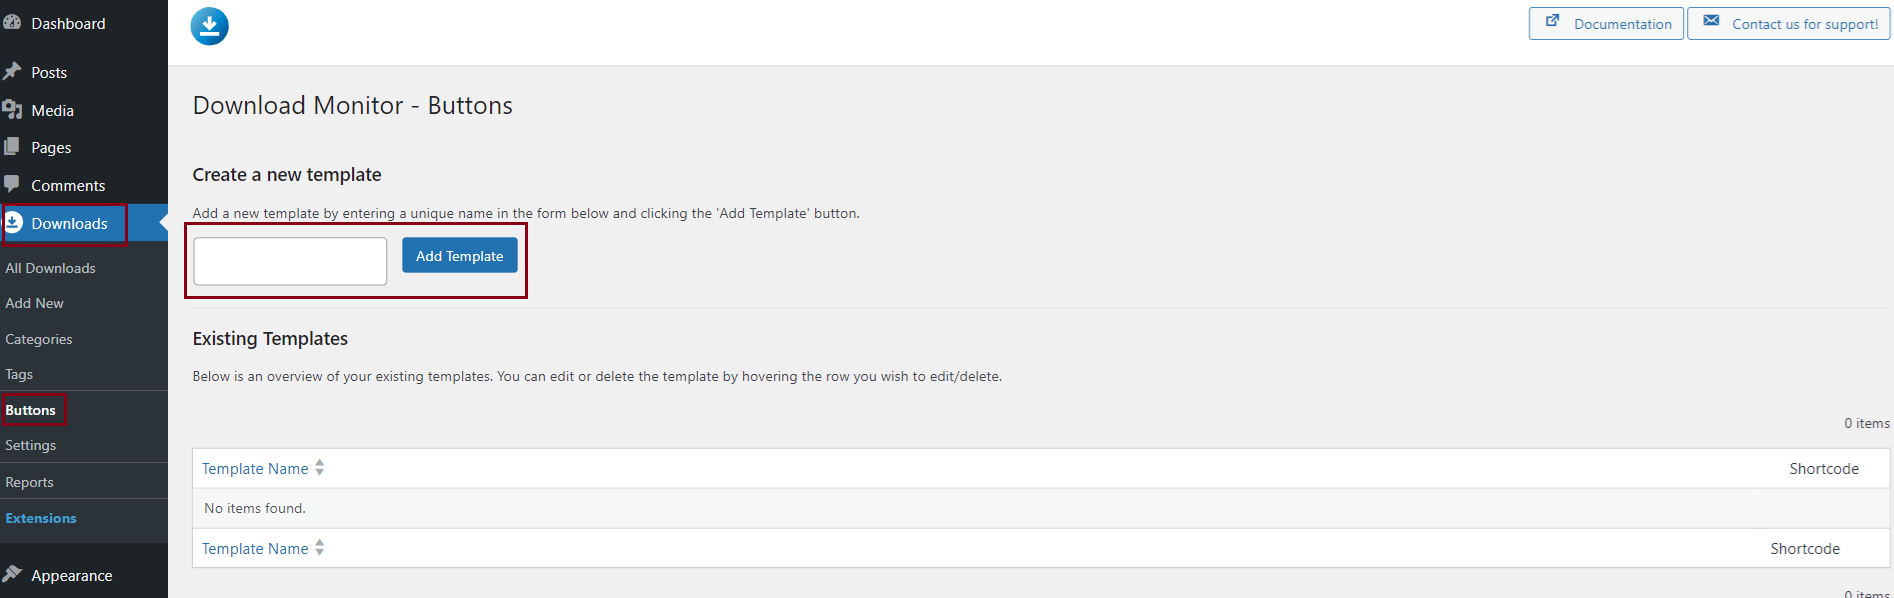
Task: Click the Dashboard gauge icon
Action: (x=12, y=22)
